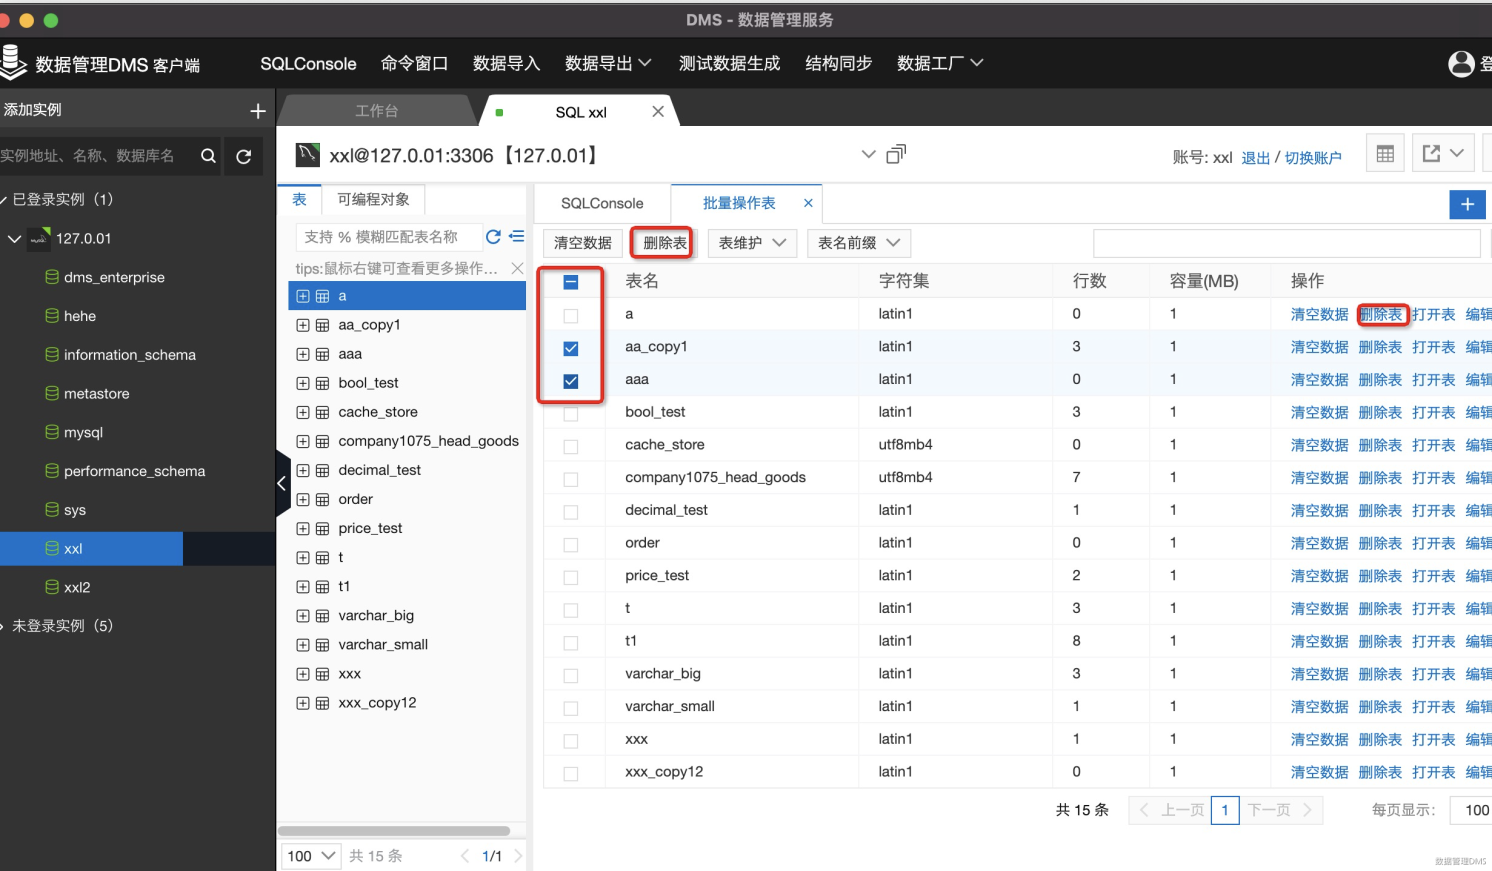Click the horizontal scrollbar under table tree
This screenshot has width=1492, height=871.
click(x=394, y=831)
